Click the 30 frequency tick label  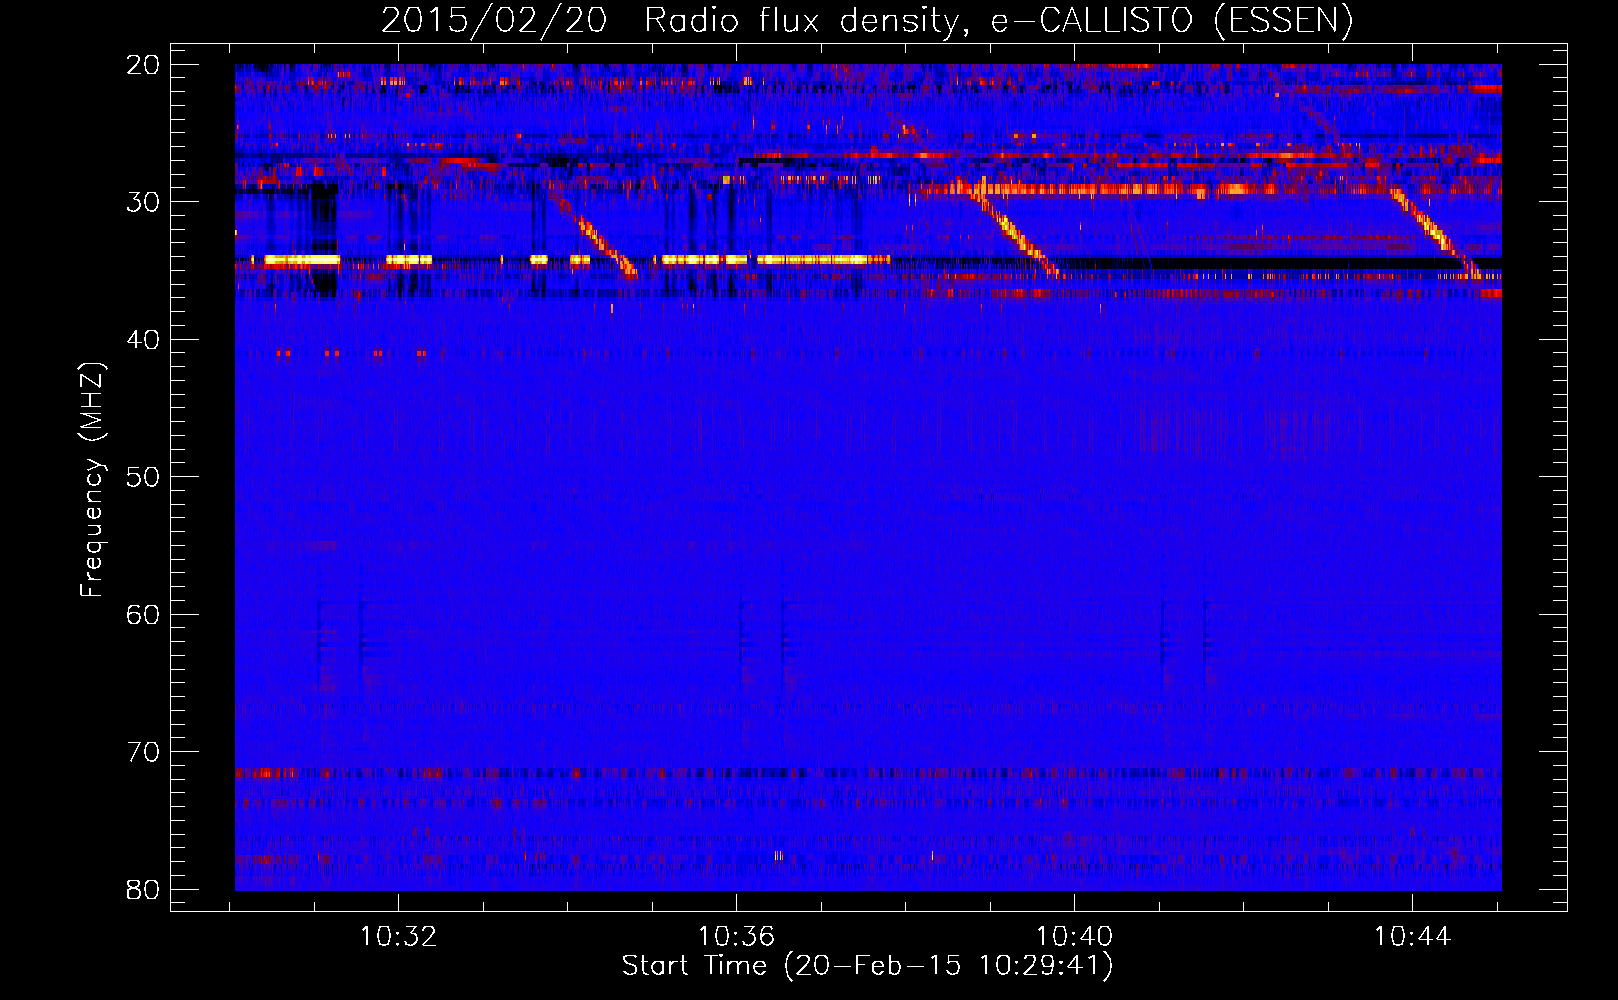143,202
